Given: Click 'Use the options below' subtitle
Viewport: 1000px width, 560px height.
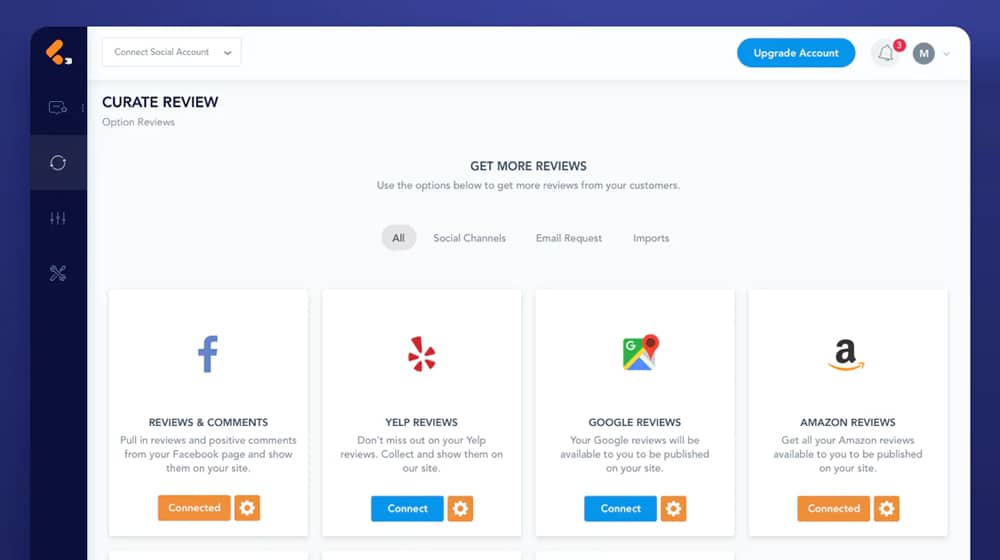Looking at the screenshot, I should (528, 186).
